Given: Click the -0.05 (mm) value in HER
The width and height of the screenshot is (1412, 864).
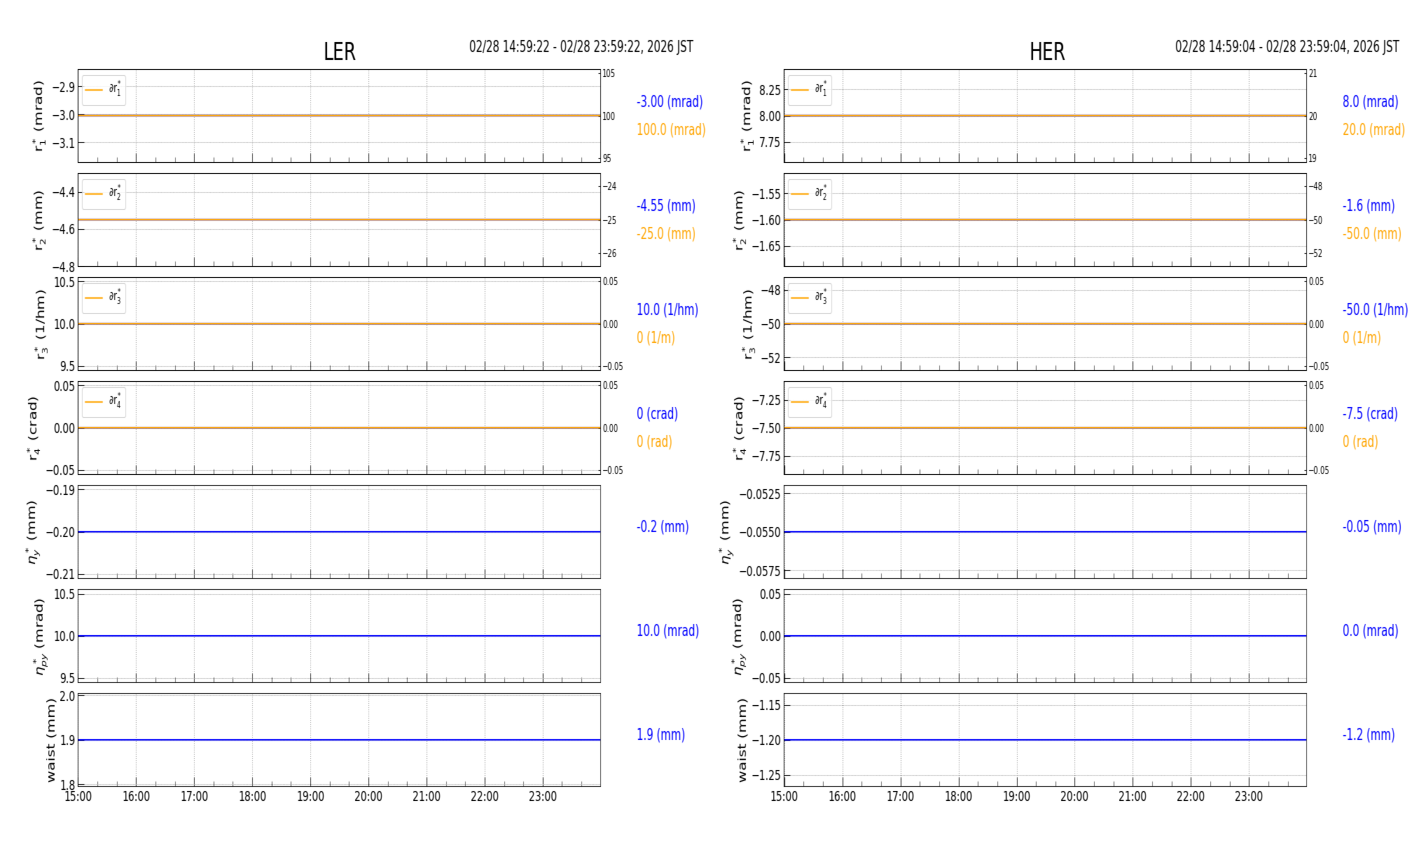Looking at the screenshot, I should 1372,527.
